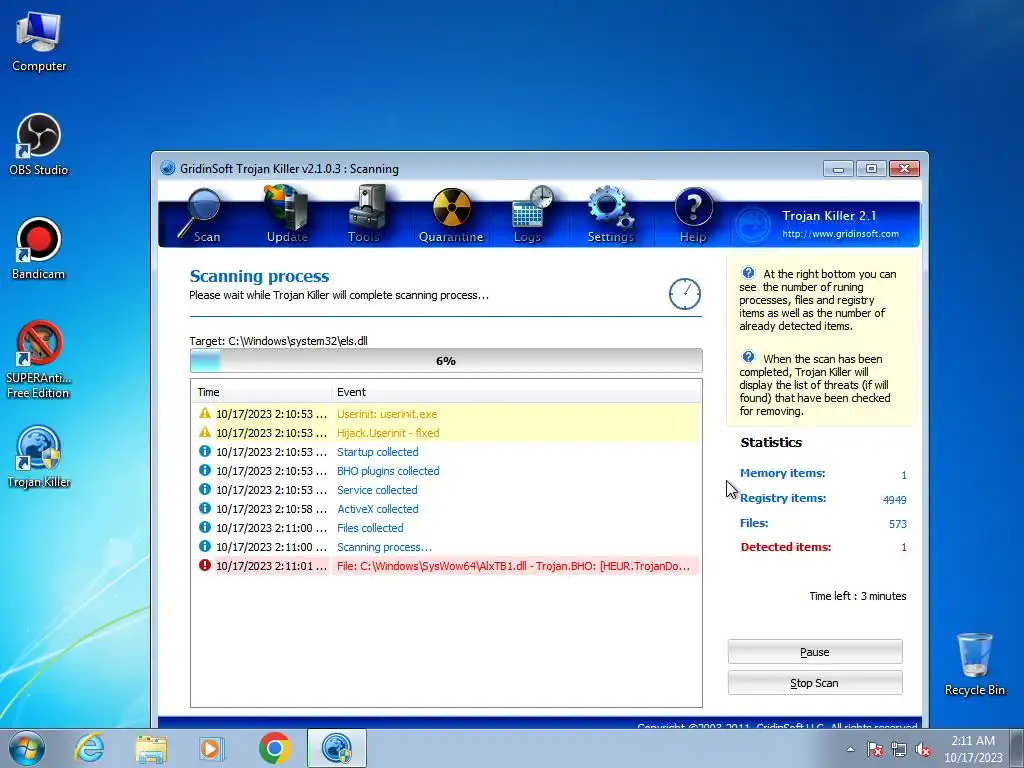The width and height of the screenshot is (1024, 768).
Task: Open the Logs calendar icon
Action: [x=530, y=215]
